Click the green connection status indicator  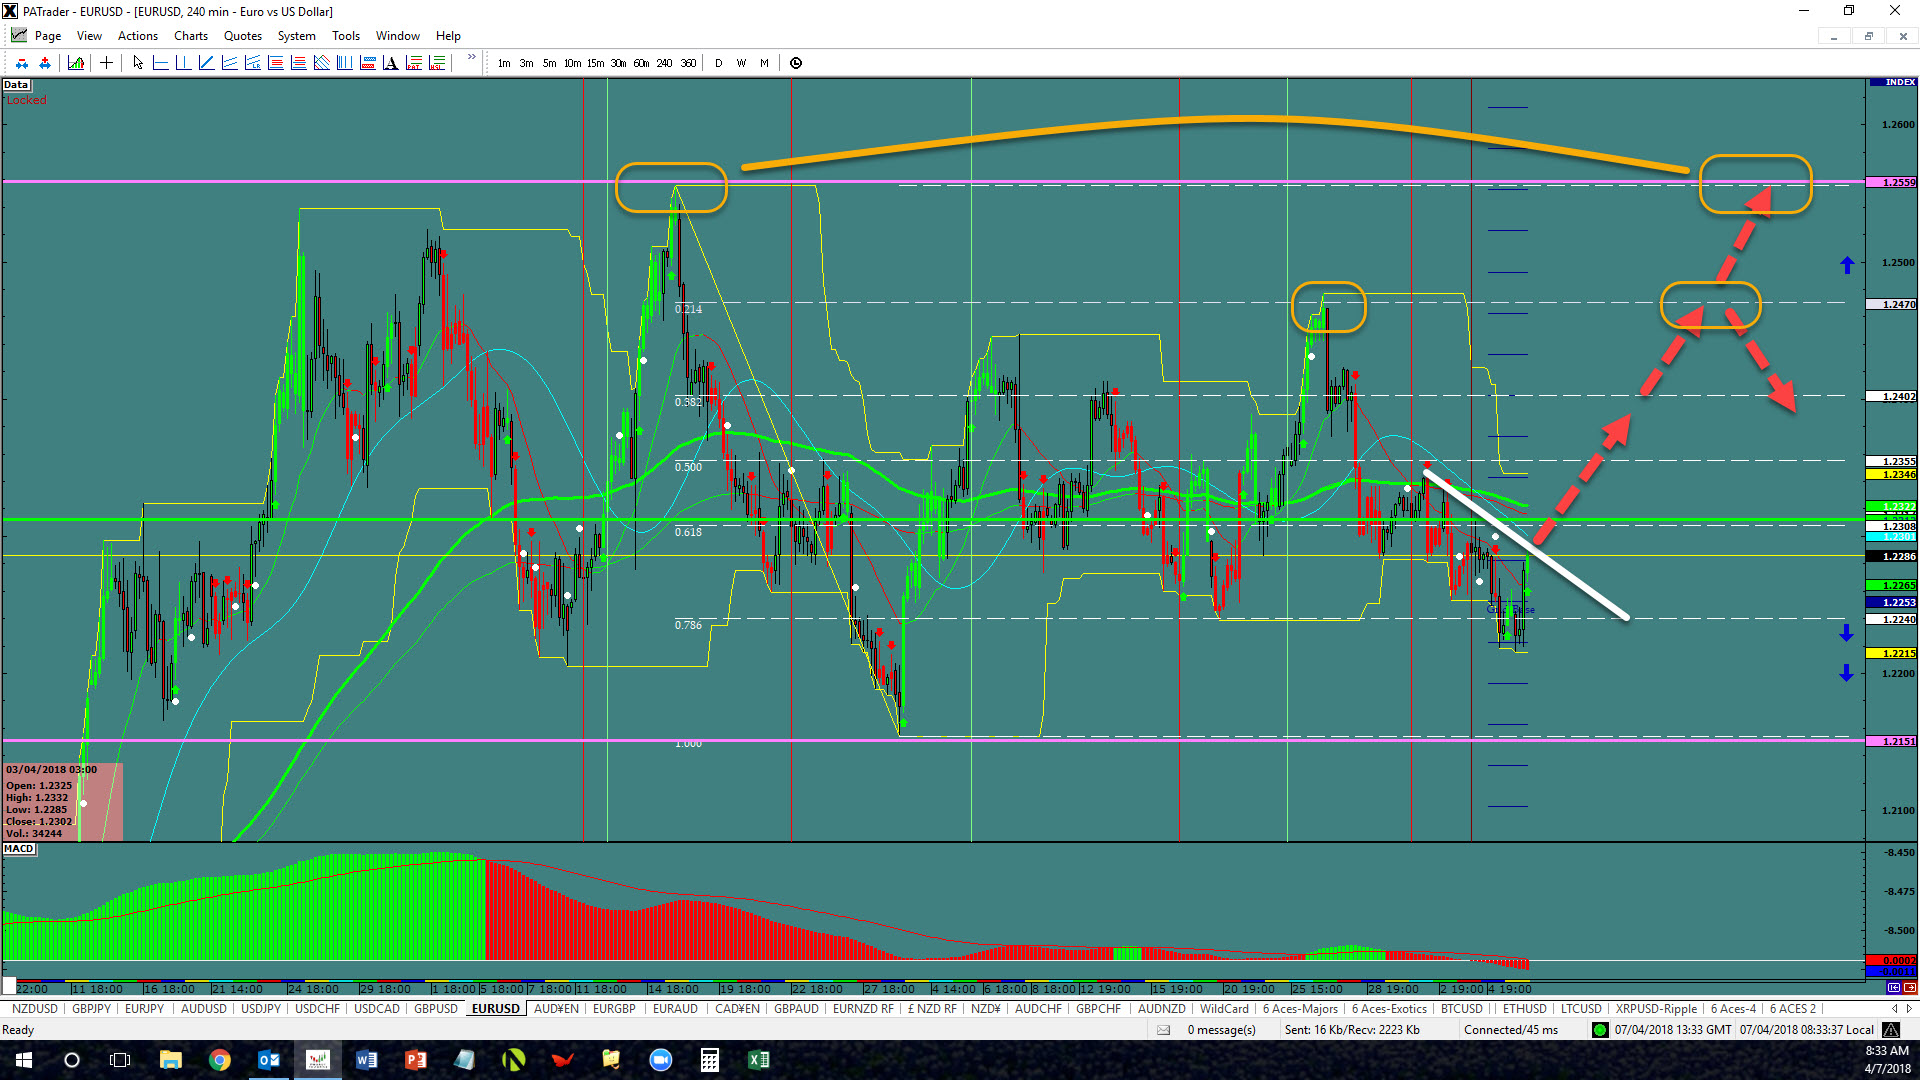[x=1600, y=1030]
